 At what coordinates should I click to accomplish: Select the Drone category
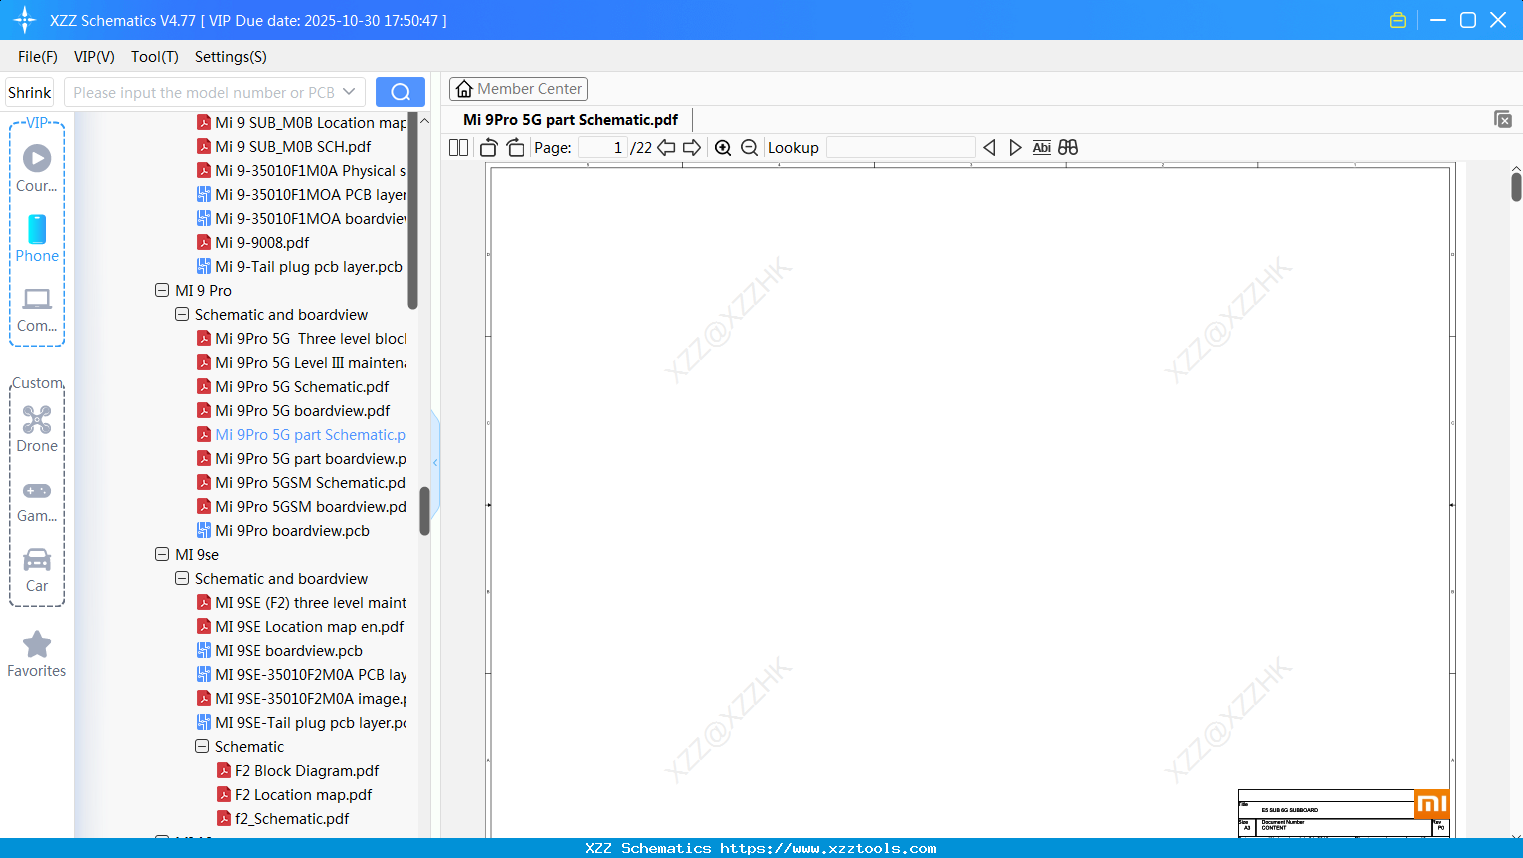[x=37, y=429]
